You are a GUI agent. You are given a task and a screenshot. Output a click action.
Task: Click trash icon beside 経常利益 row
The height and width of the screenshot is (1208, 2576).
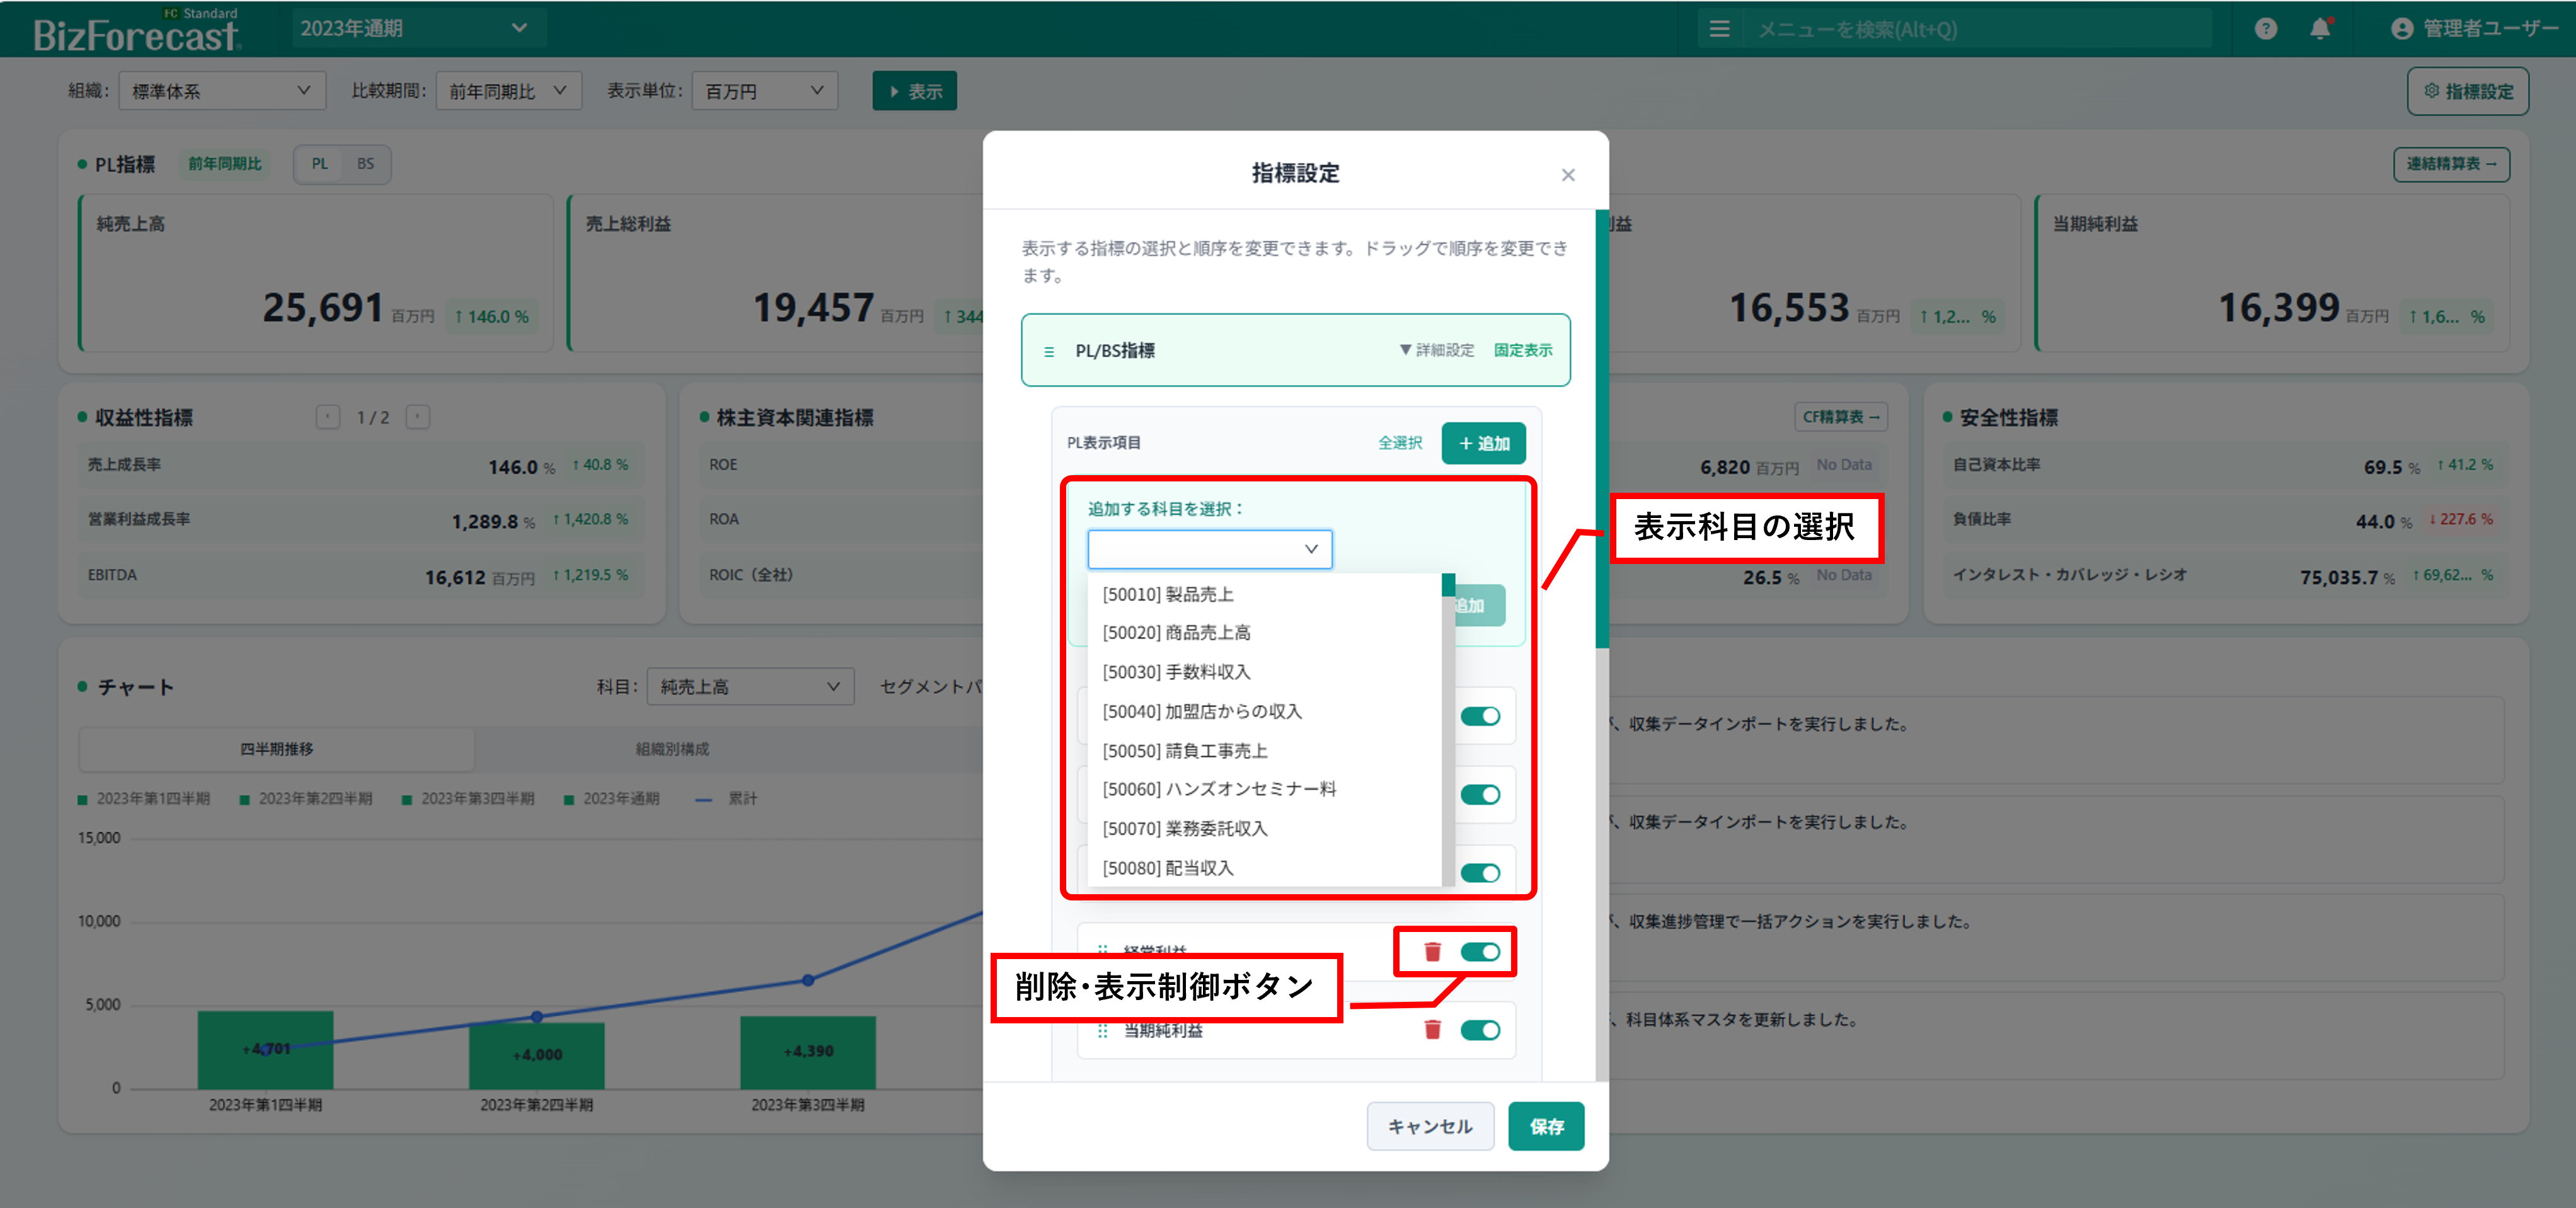(1432, 952)
